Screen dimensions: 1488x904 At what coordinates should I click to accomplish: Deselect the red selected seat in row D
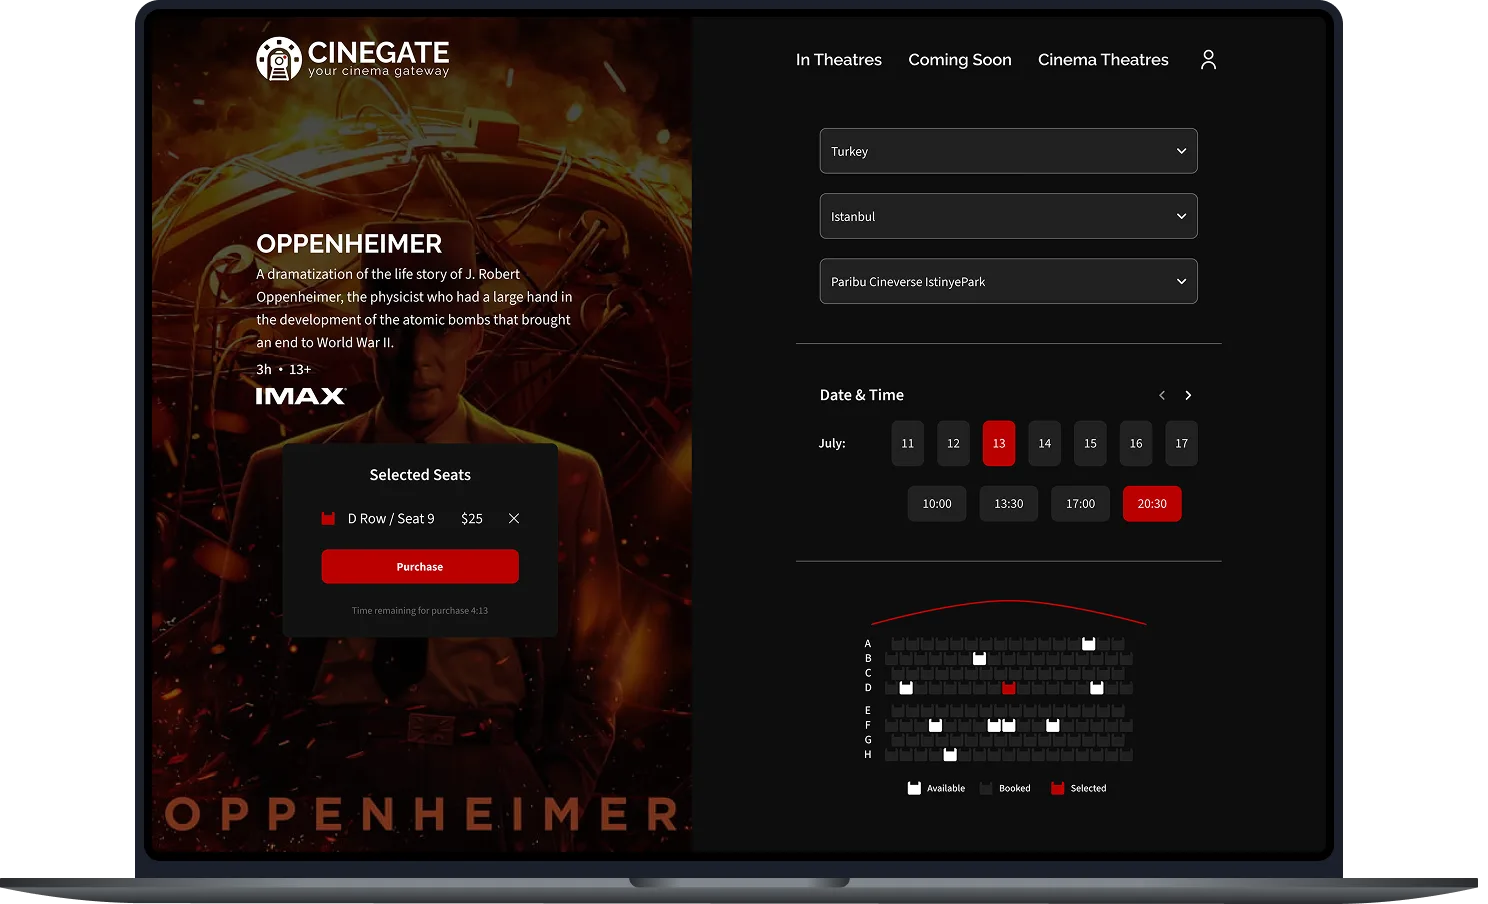pos(1008,687)
